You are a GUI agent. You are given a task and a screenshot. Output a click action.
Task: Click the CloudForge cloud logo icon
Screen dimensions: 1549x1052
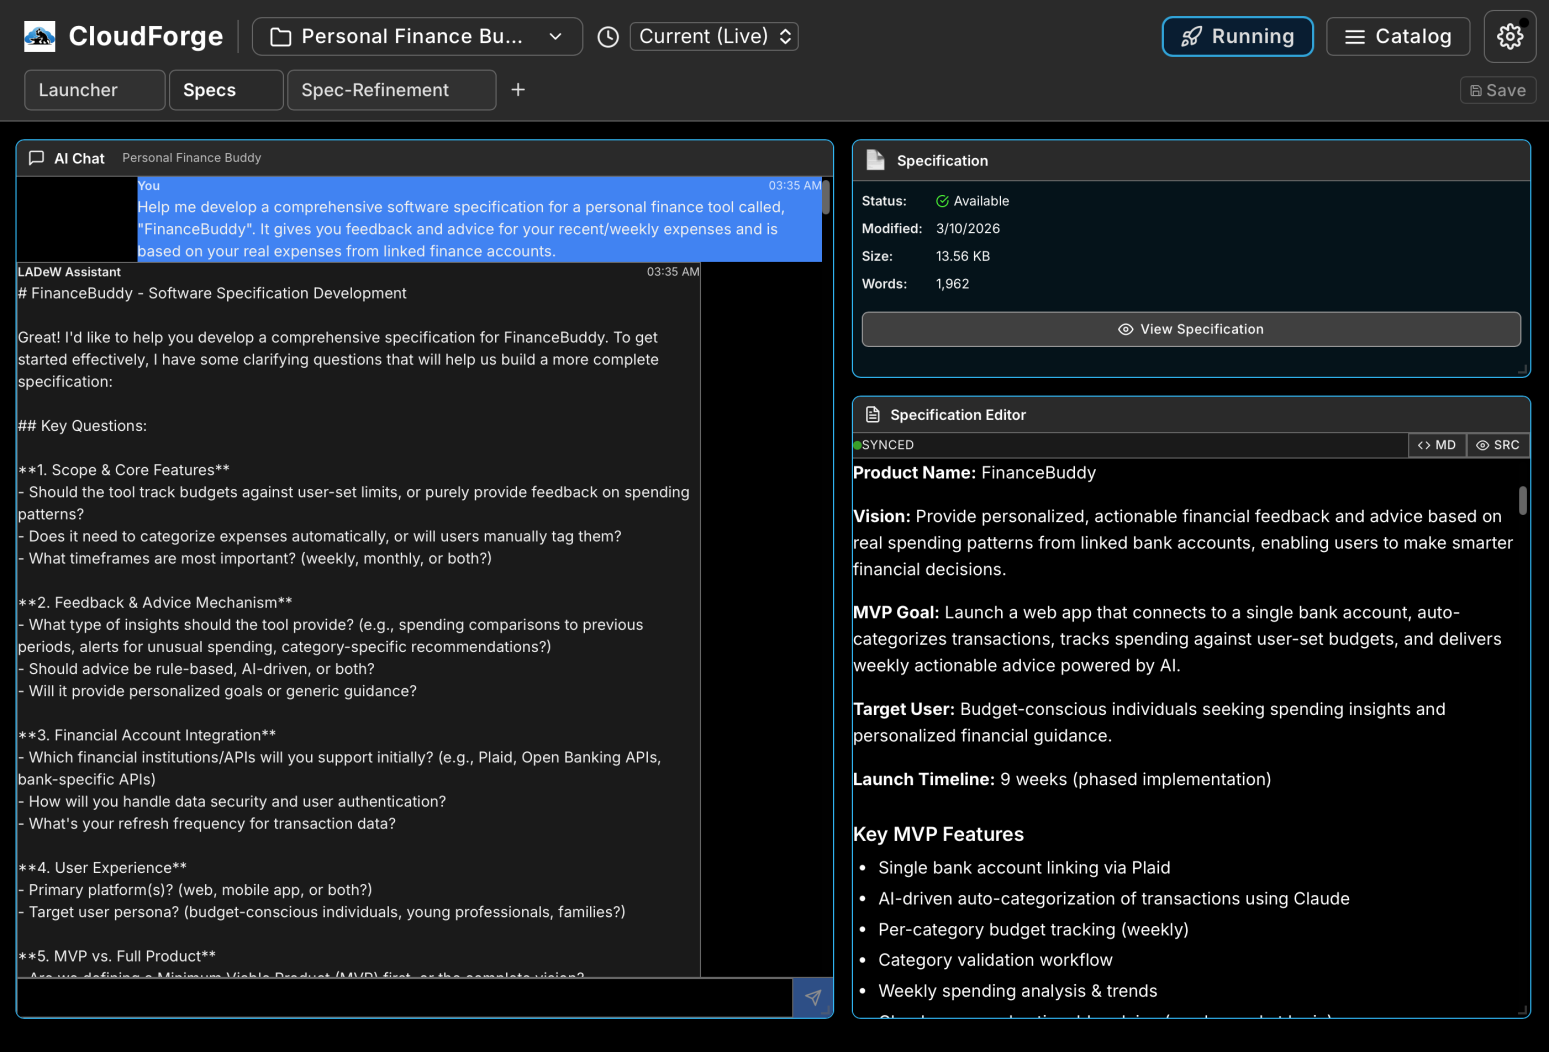tap(39, 35)
